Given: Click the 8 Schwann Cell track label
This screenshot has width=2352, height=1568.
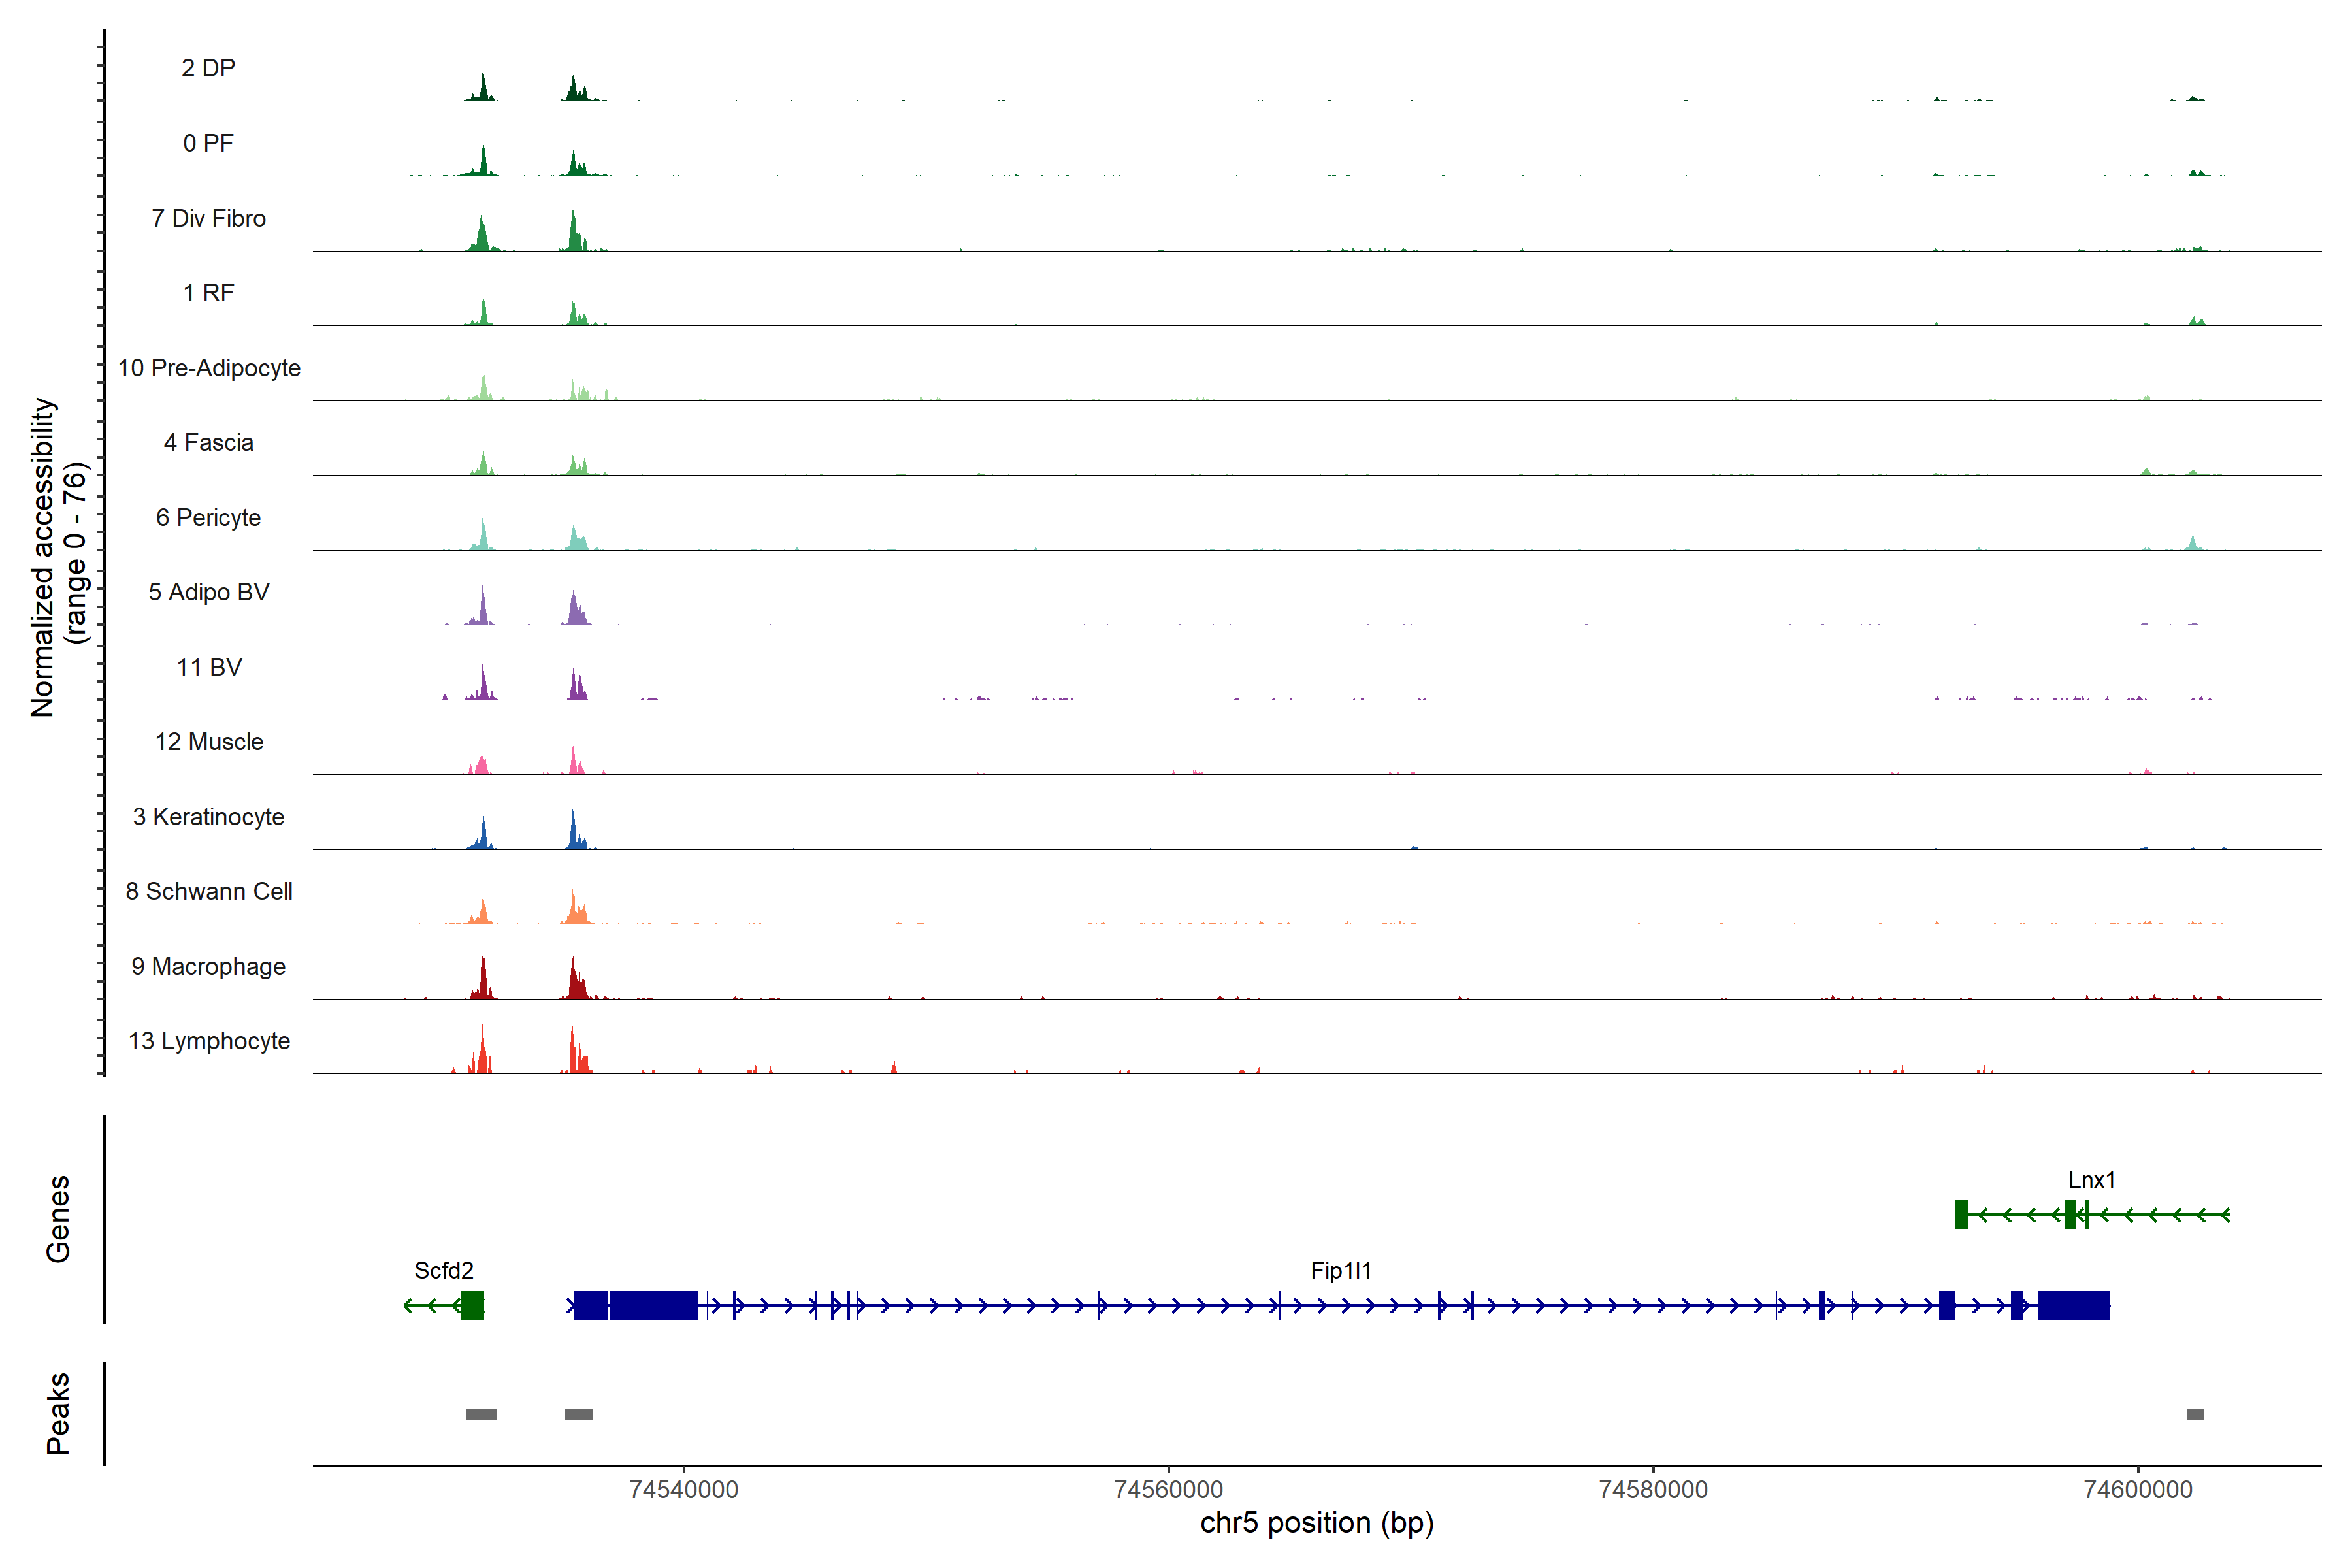Looking at the screenshot, I should [209, 891].
